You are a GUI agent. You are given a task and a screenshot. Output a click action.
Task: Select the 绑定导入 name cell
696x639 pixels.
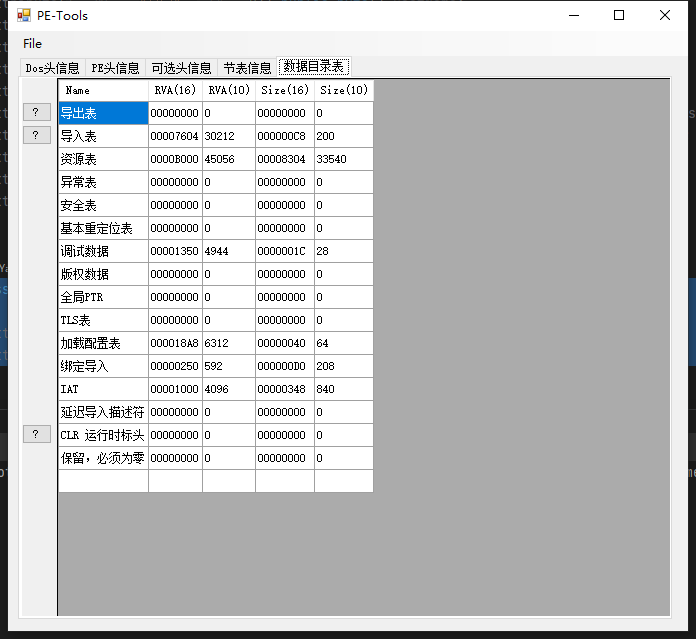coord(103,366)
